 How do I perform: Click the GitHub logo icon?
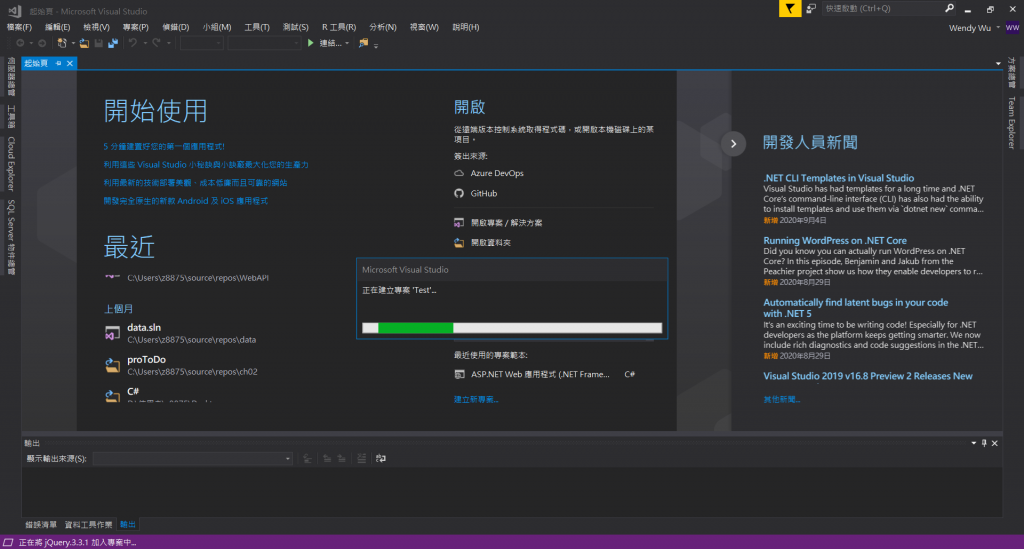tap(459, 193)
